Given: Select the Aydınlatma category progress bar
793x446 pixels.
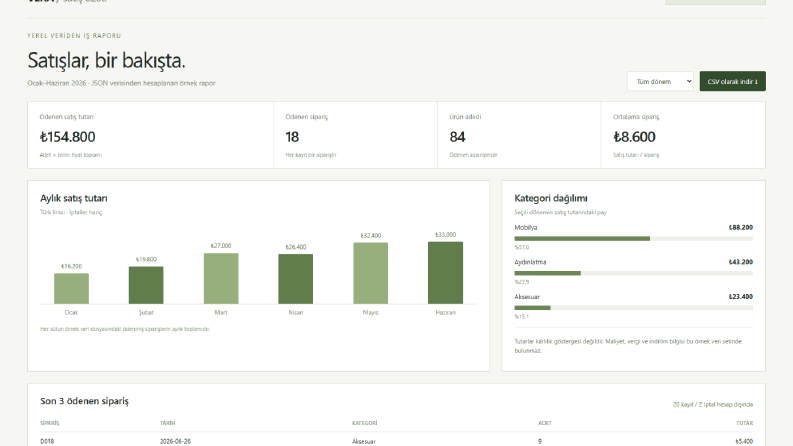Looking at the screenshot, I should click(633, 273).
